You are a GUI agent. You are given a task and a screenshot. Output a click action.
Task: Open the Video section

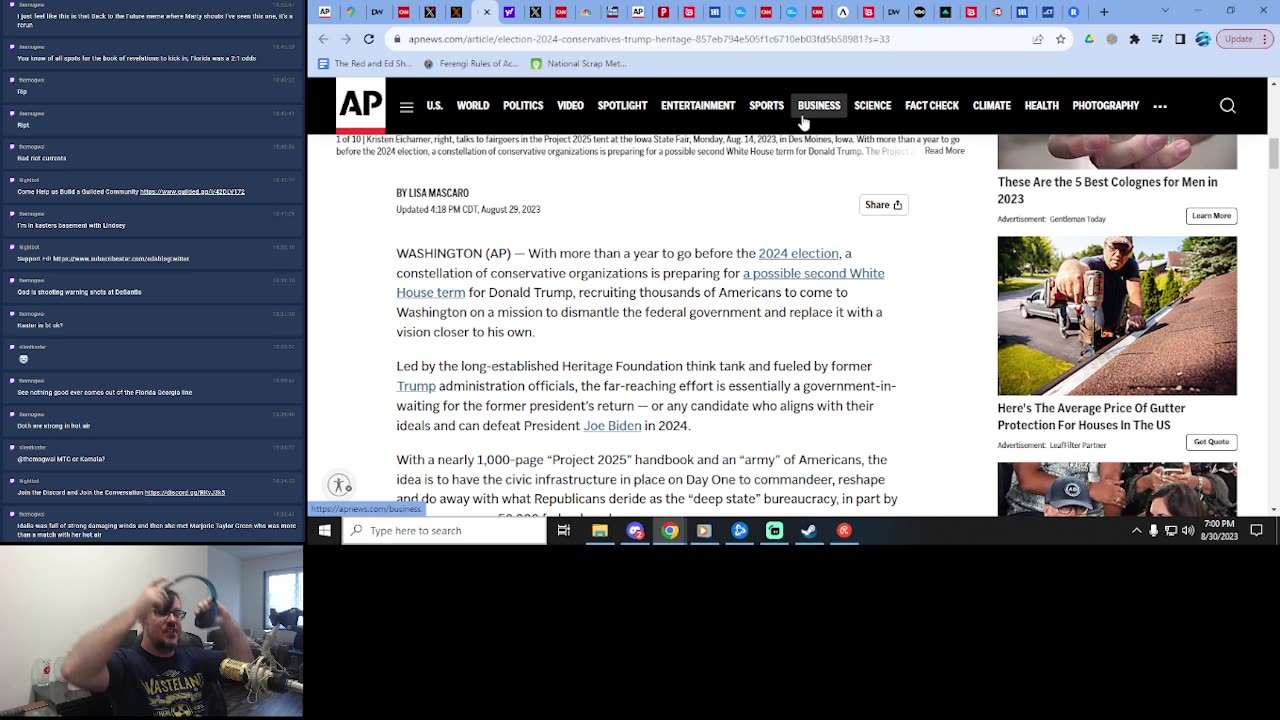pos(570,106)
